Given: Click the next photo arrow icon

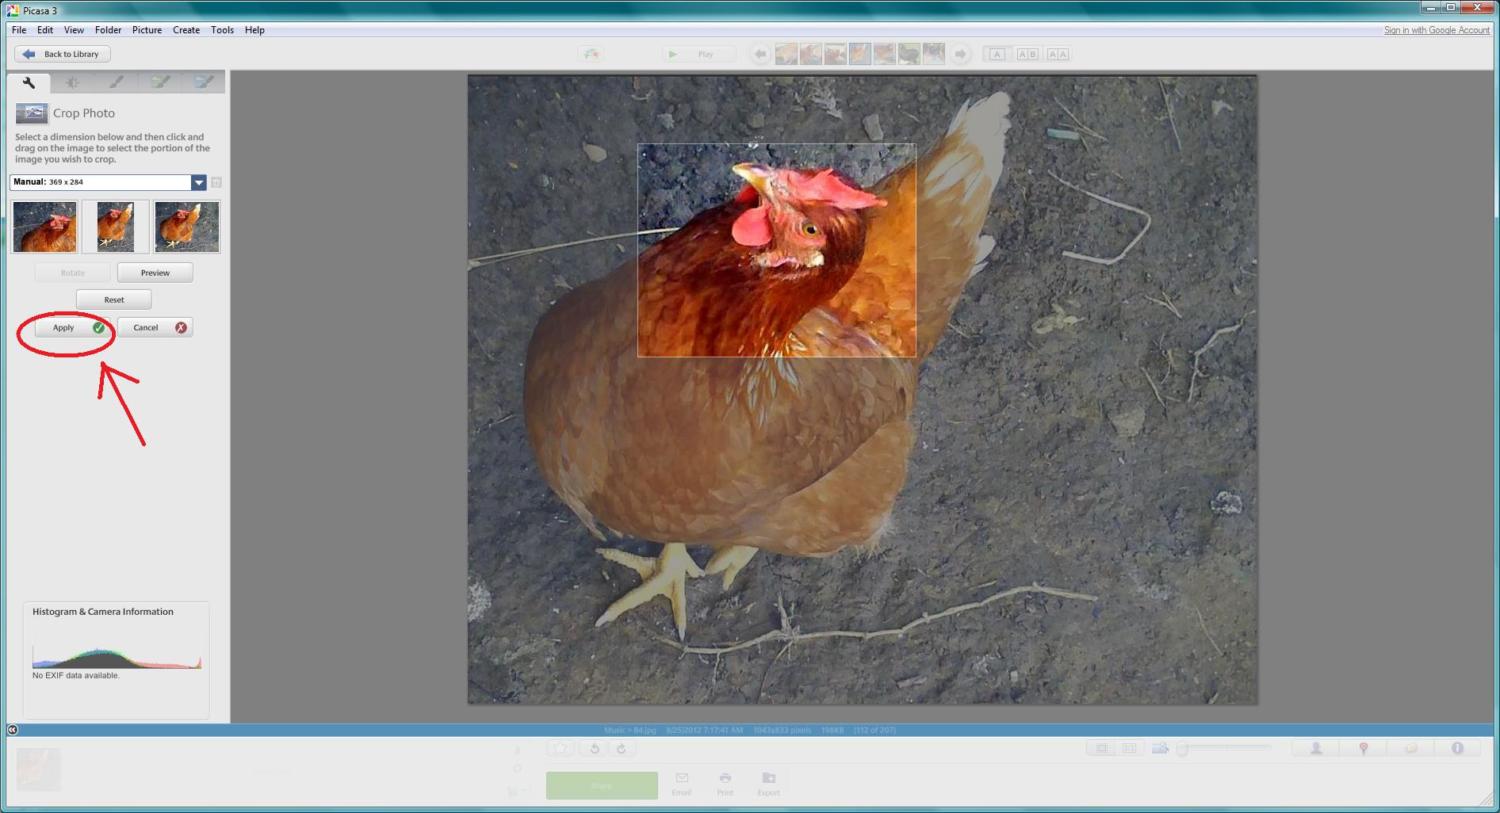Looking at the screenshot, I should [x=960, y=54].
